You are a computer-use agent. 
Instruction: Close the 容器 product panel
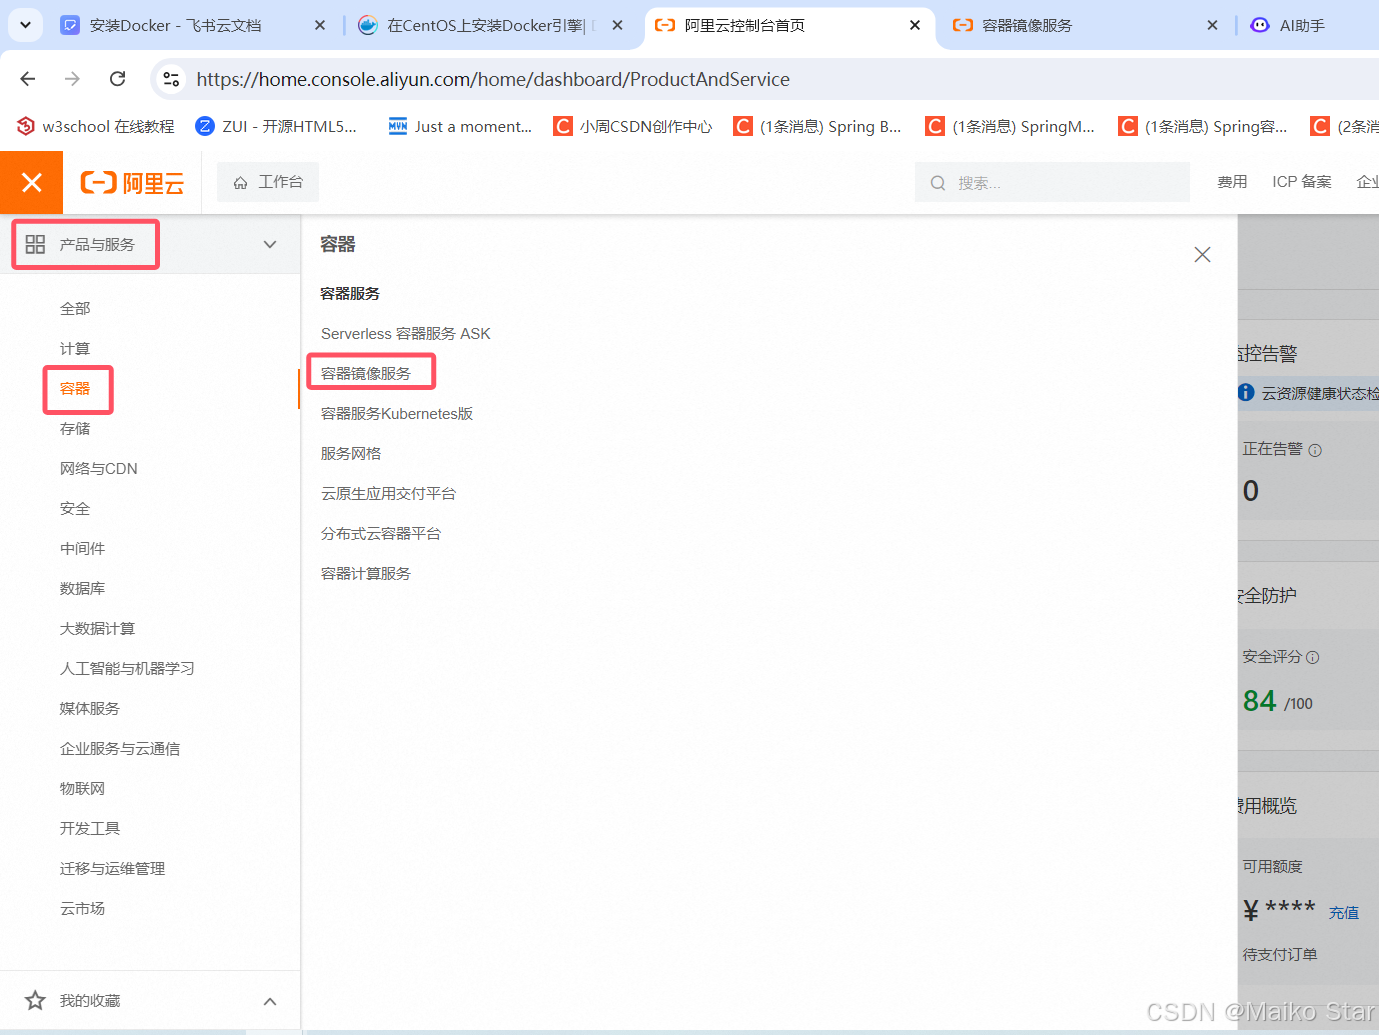[x=1202, y=255]
